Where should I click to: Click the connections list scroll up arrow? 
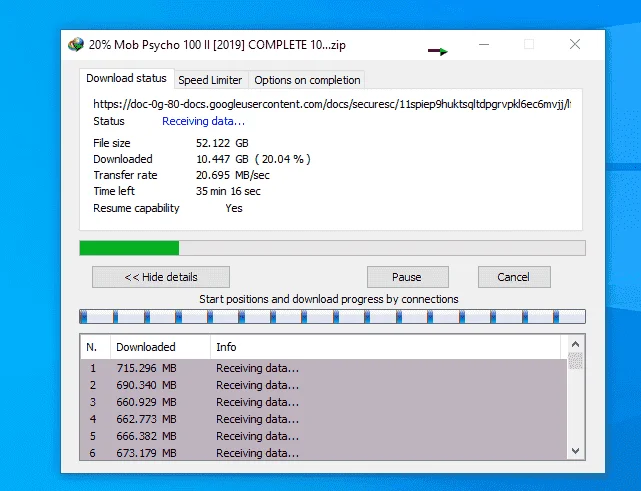point(576,344)
